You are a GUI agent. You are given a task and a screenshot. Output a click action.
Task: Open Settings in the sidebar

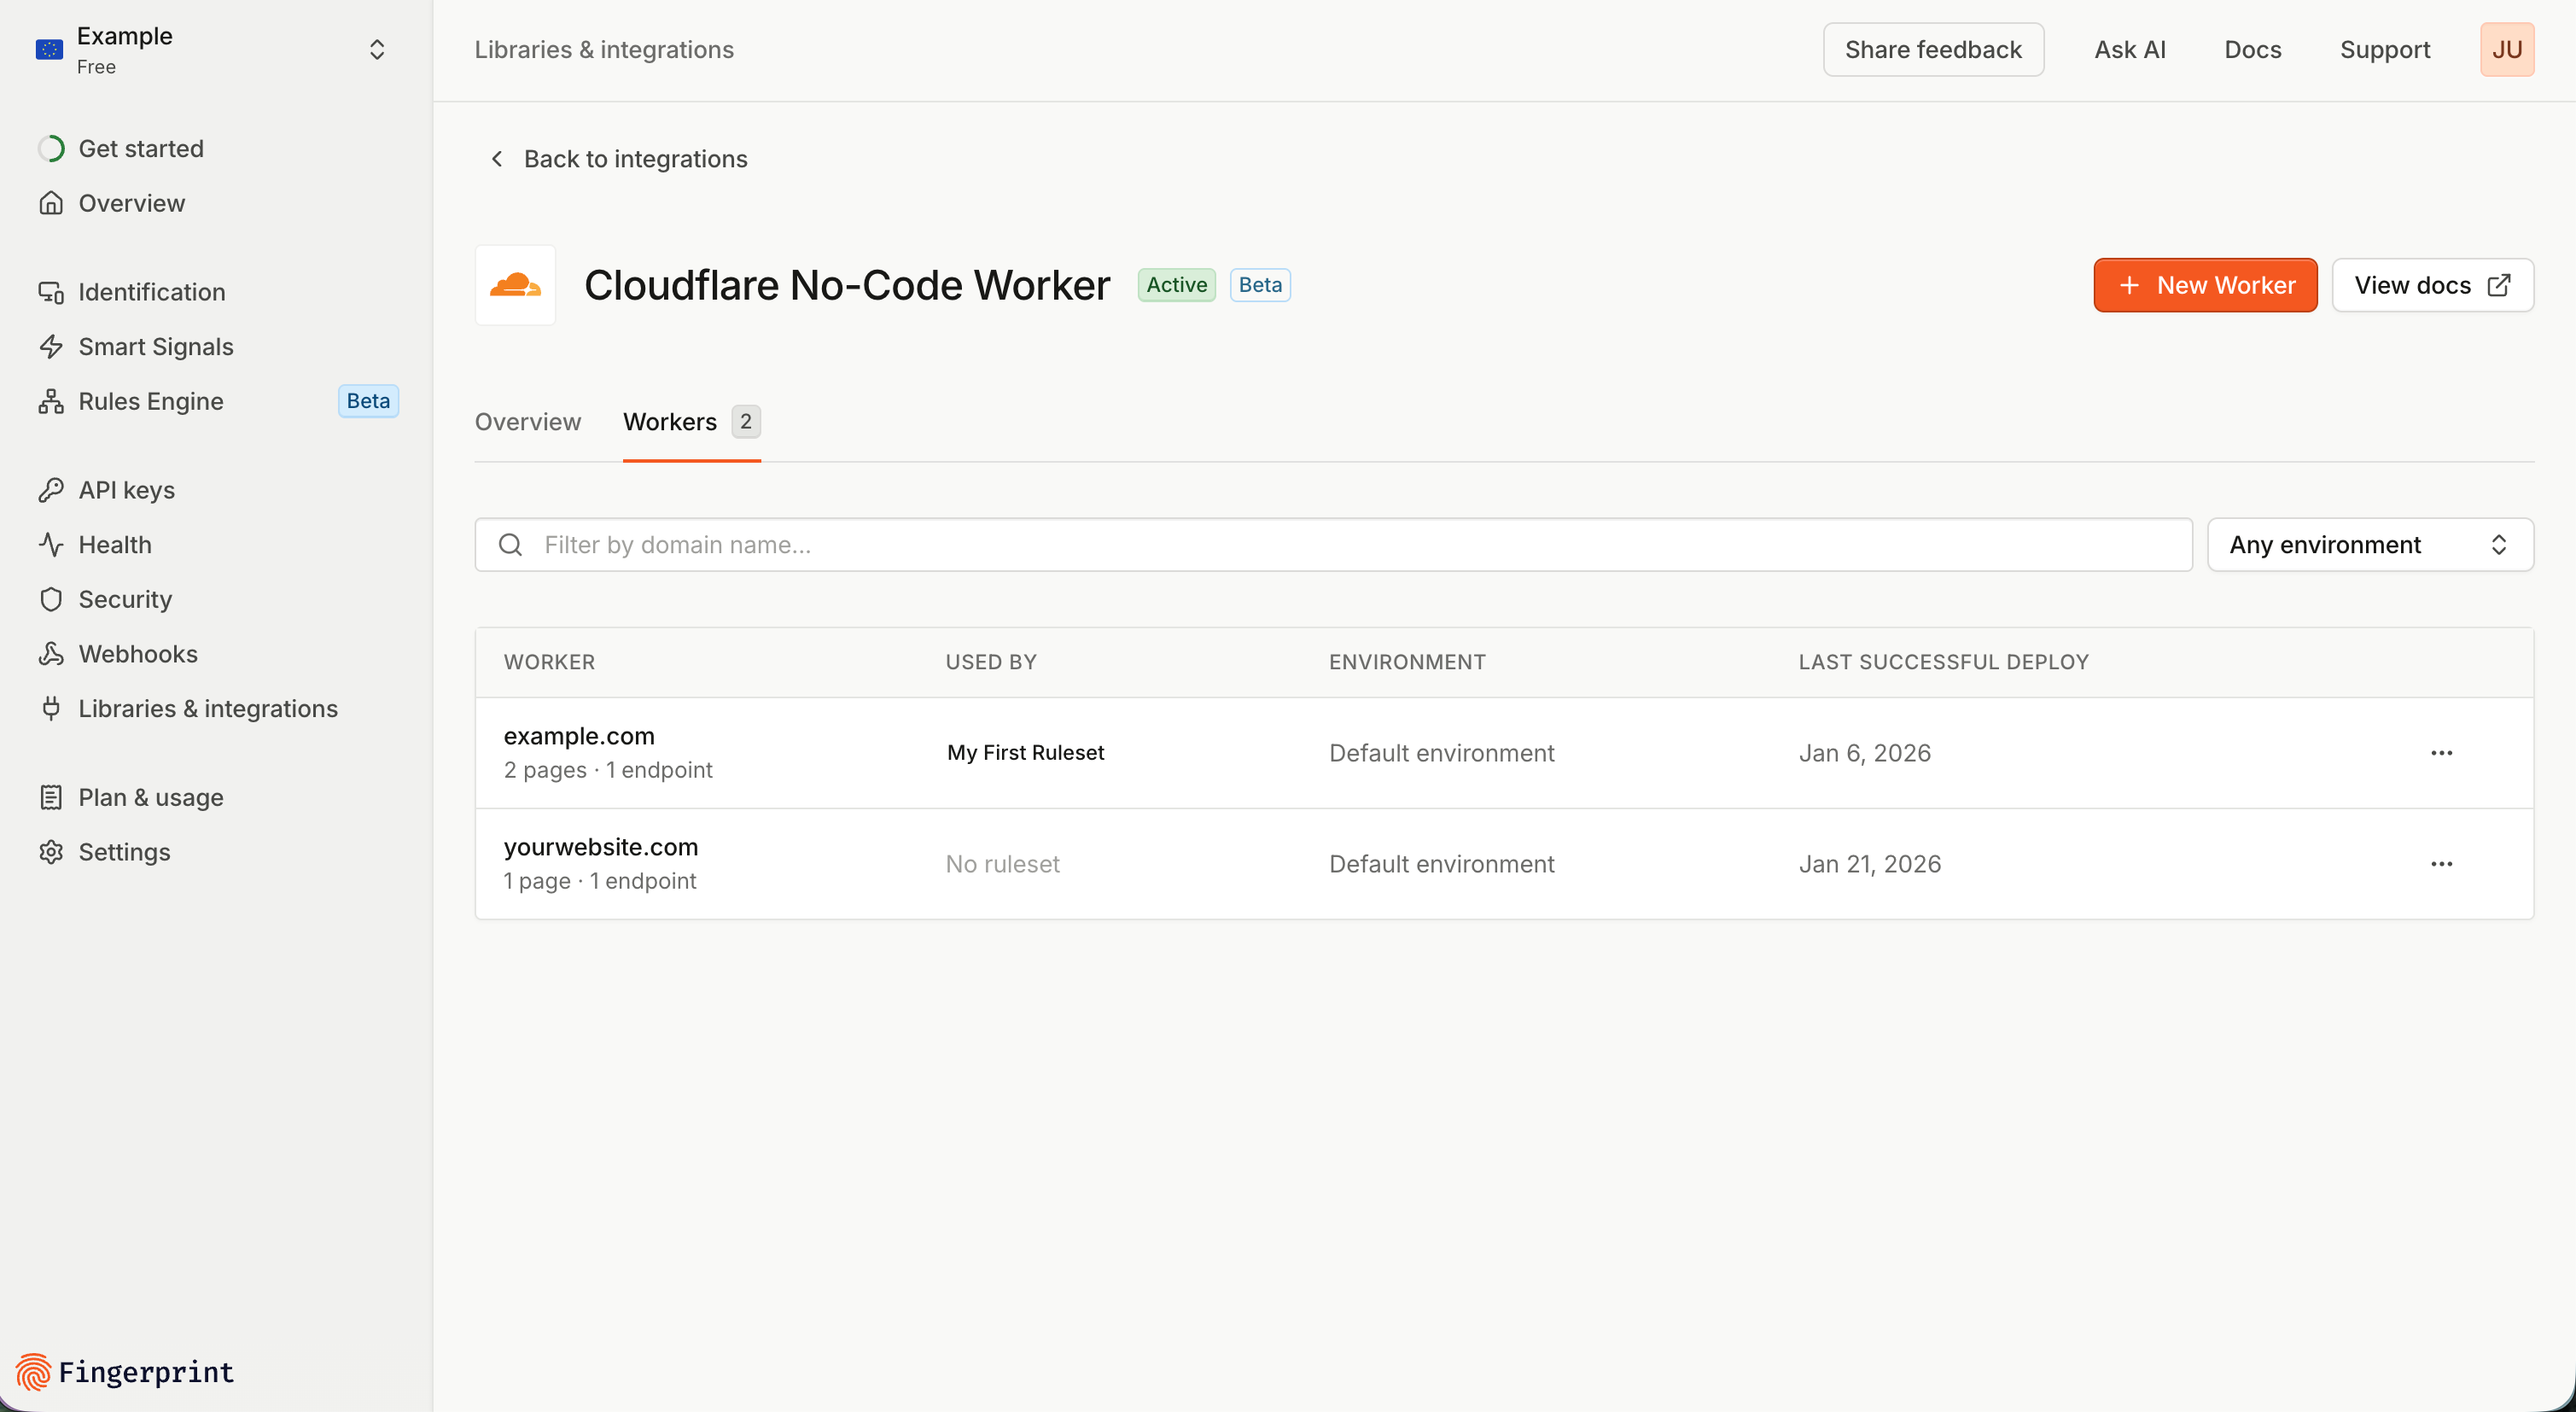pos(124,852)
